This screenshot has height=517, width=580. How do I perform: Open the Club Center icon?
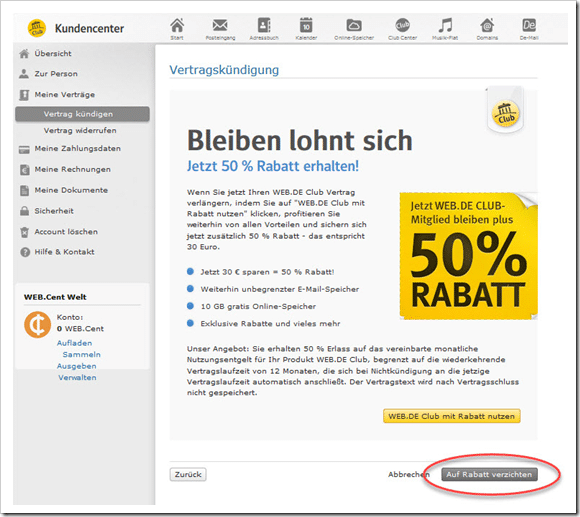coord(402,25)
